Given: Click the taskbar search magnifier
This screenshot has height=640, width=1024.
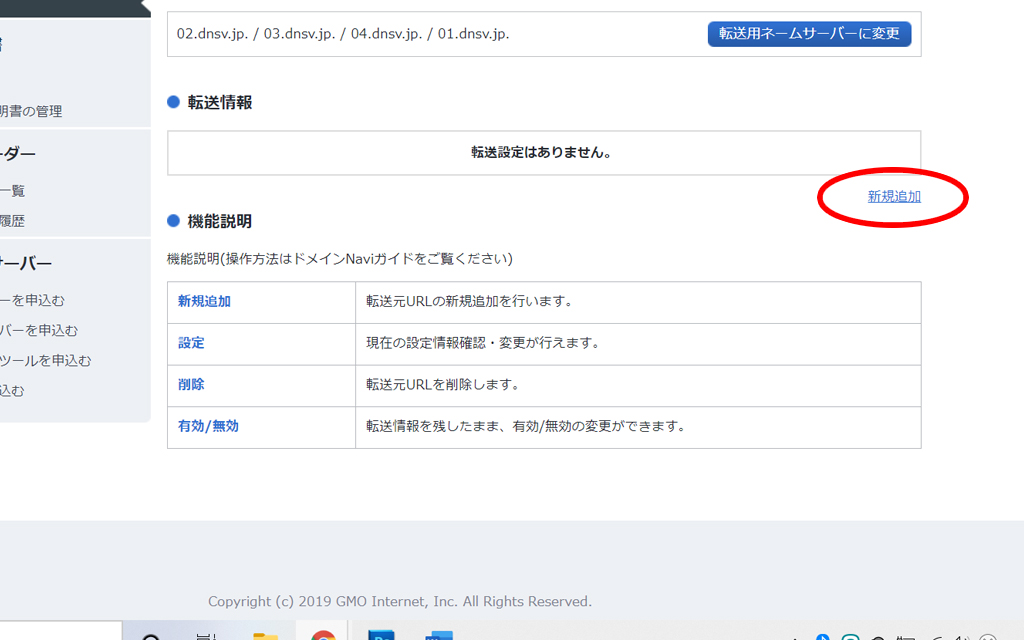Looking at the screenshot, I should [152, 635].
